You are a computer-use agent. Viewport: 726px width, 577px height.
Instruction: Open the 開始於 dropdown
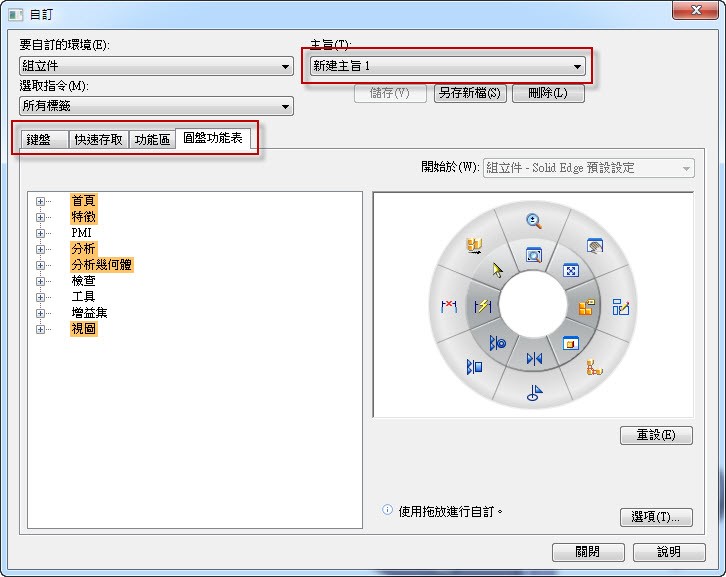click(x=588, y=168)
